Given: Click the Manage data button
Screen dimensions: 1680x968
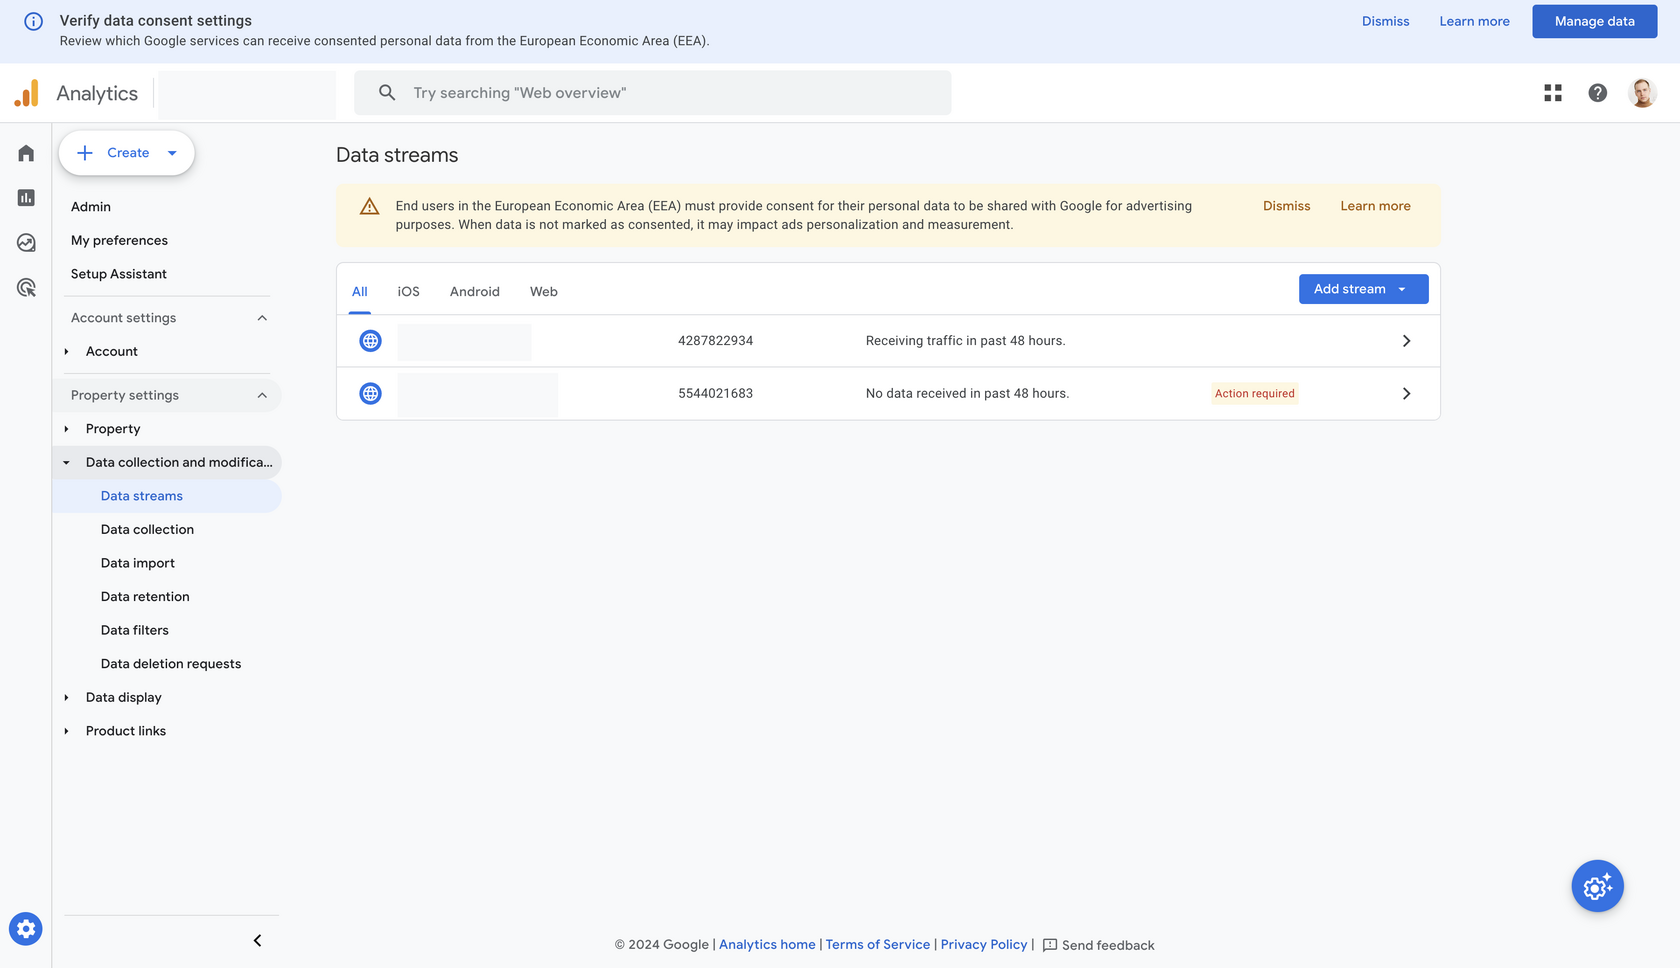Looking at the screenshot, I should click(1594, 21).
